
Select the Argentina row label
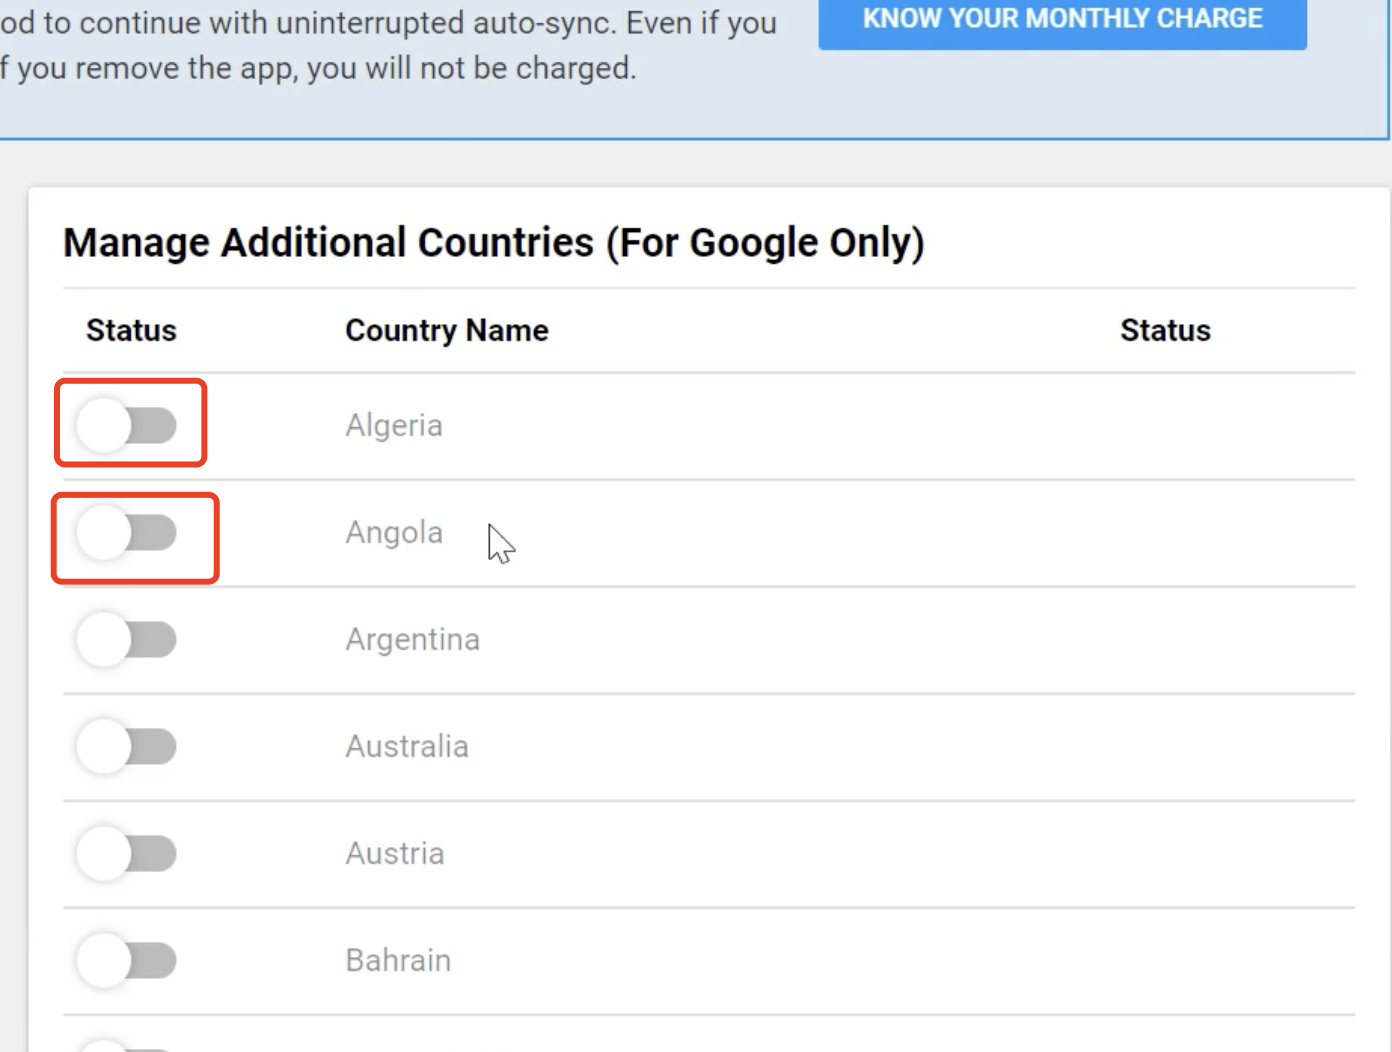(x=412, y=639)
